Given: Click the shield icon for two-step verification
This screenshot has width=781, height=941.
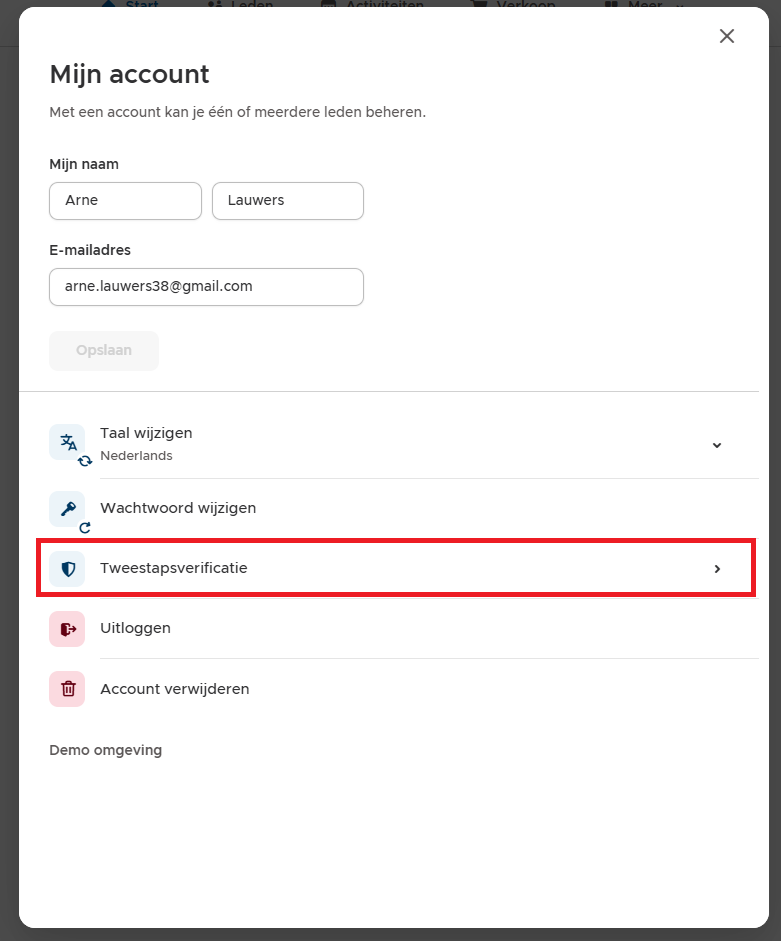Looking at the screenshot, I should pyautogui.click(x=67, y=568).
